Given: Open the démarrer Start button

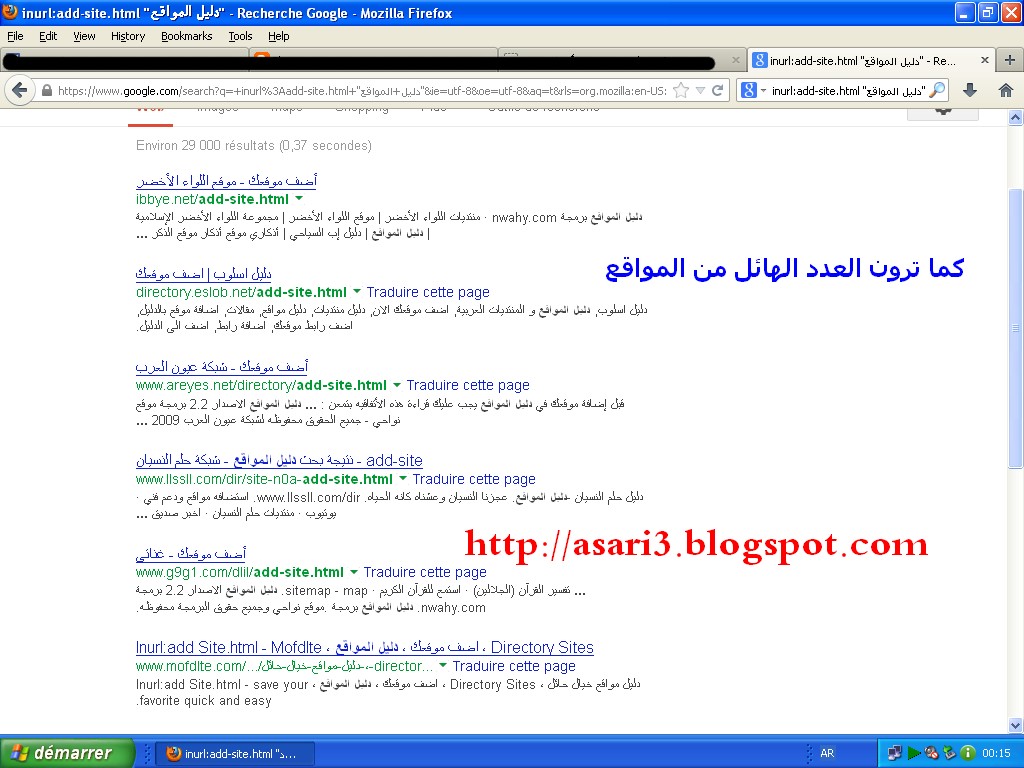Looking at the screenshot, I should click(67, 753).
